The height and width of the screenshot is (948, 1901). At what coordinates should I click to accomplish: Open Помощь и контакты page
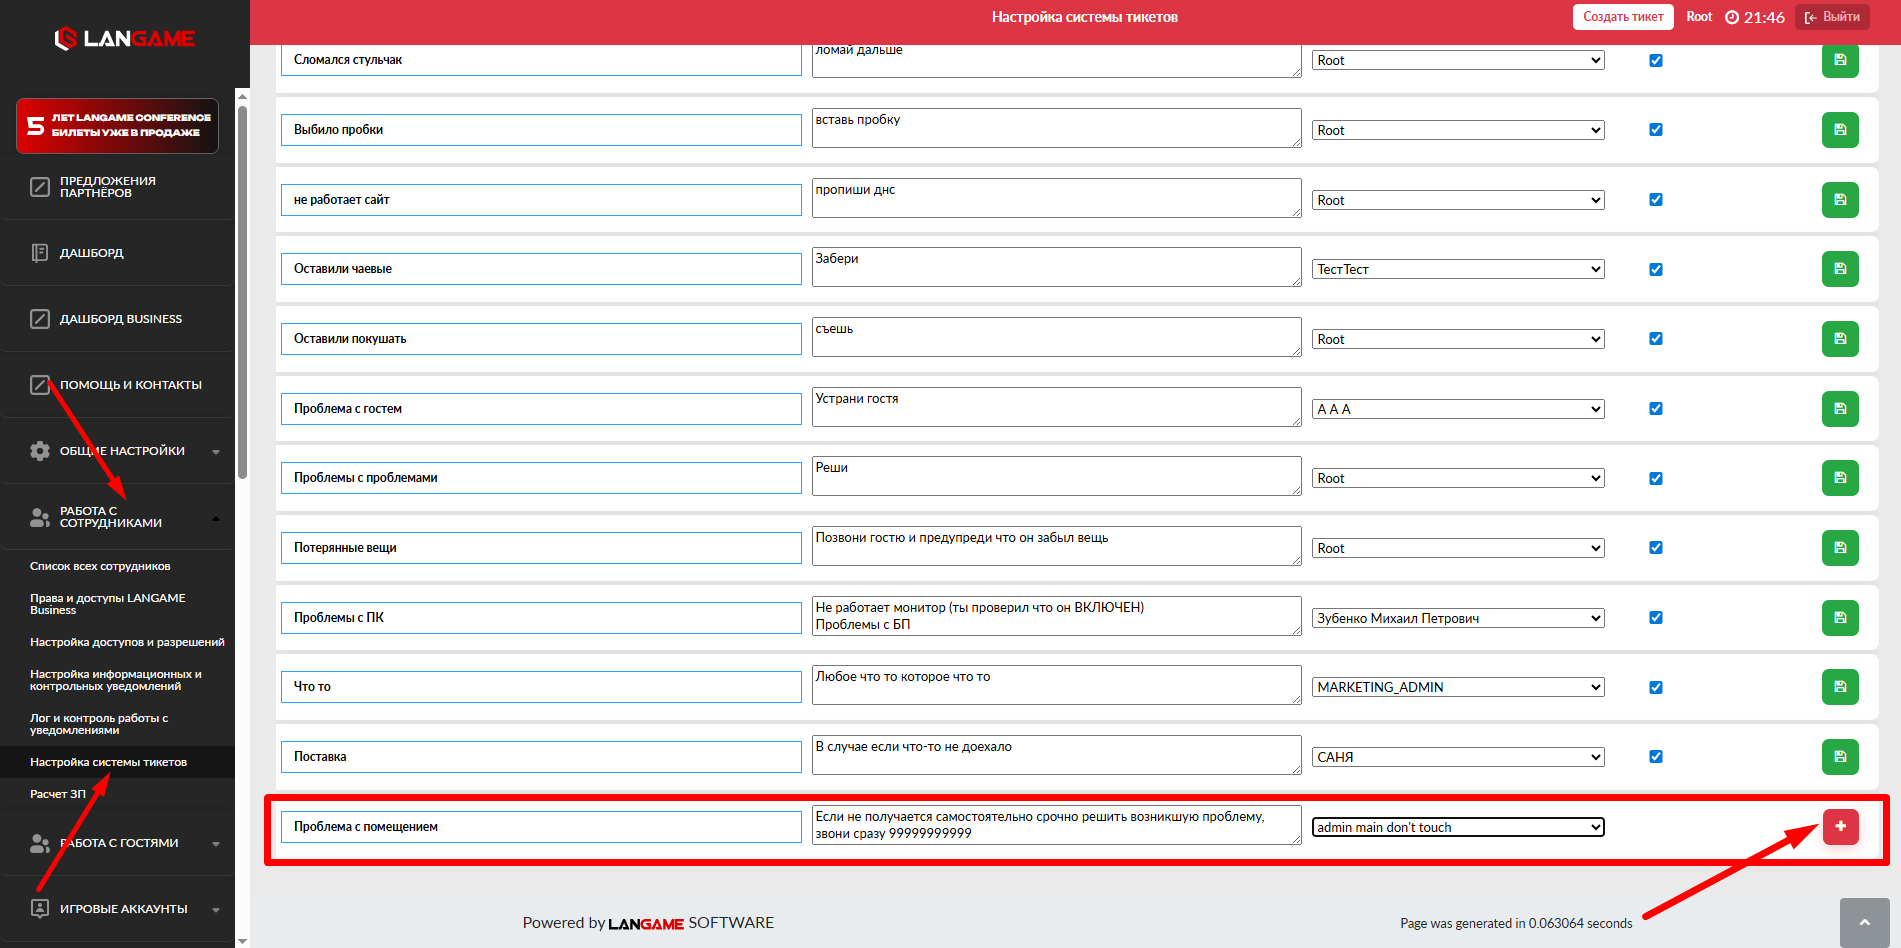pos(131,385)
